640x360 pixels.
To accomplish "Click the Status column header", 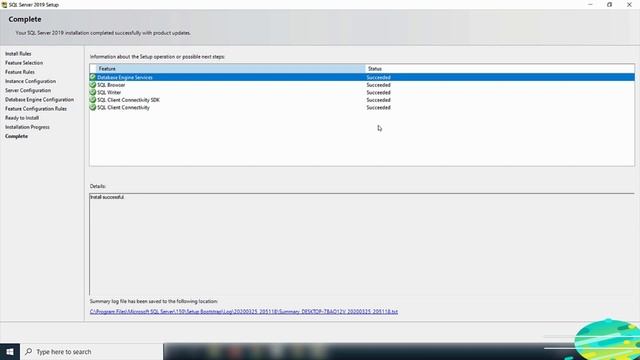I will (x=500, y=69).
